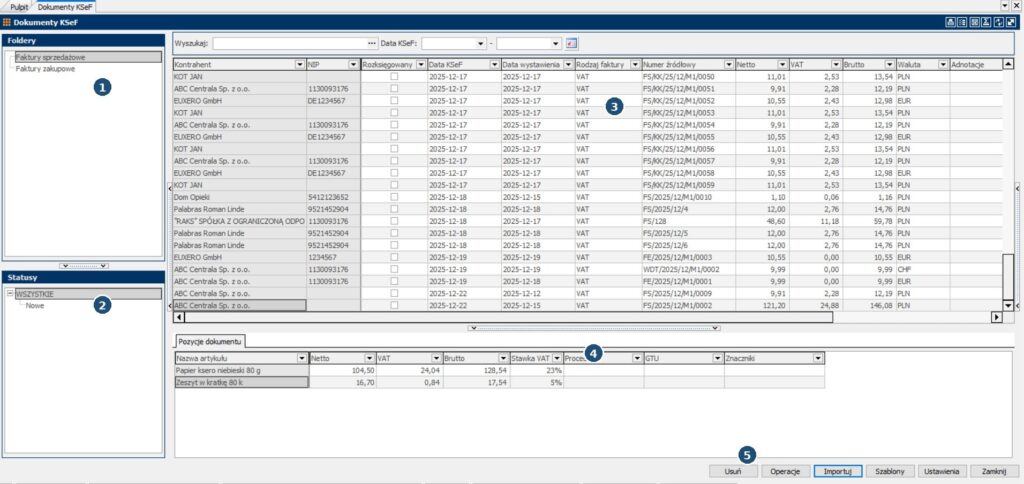Switch to the Pulpit tab
The width and height of the screenshot is (1024, 484).
coord(19,6)
